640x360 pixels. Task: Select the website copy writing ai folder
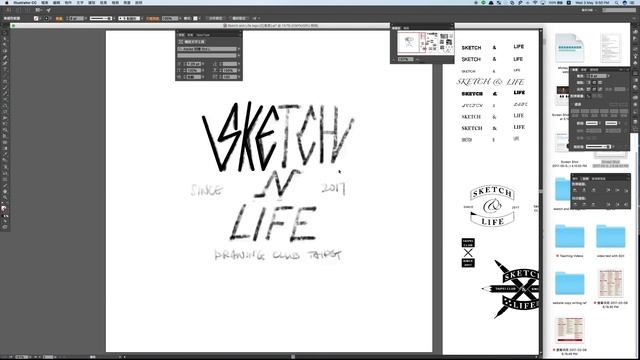569,284
